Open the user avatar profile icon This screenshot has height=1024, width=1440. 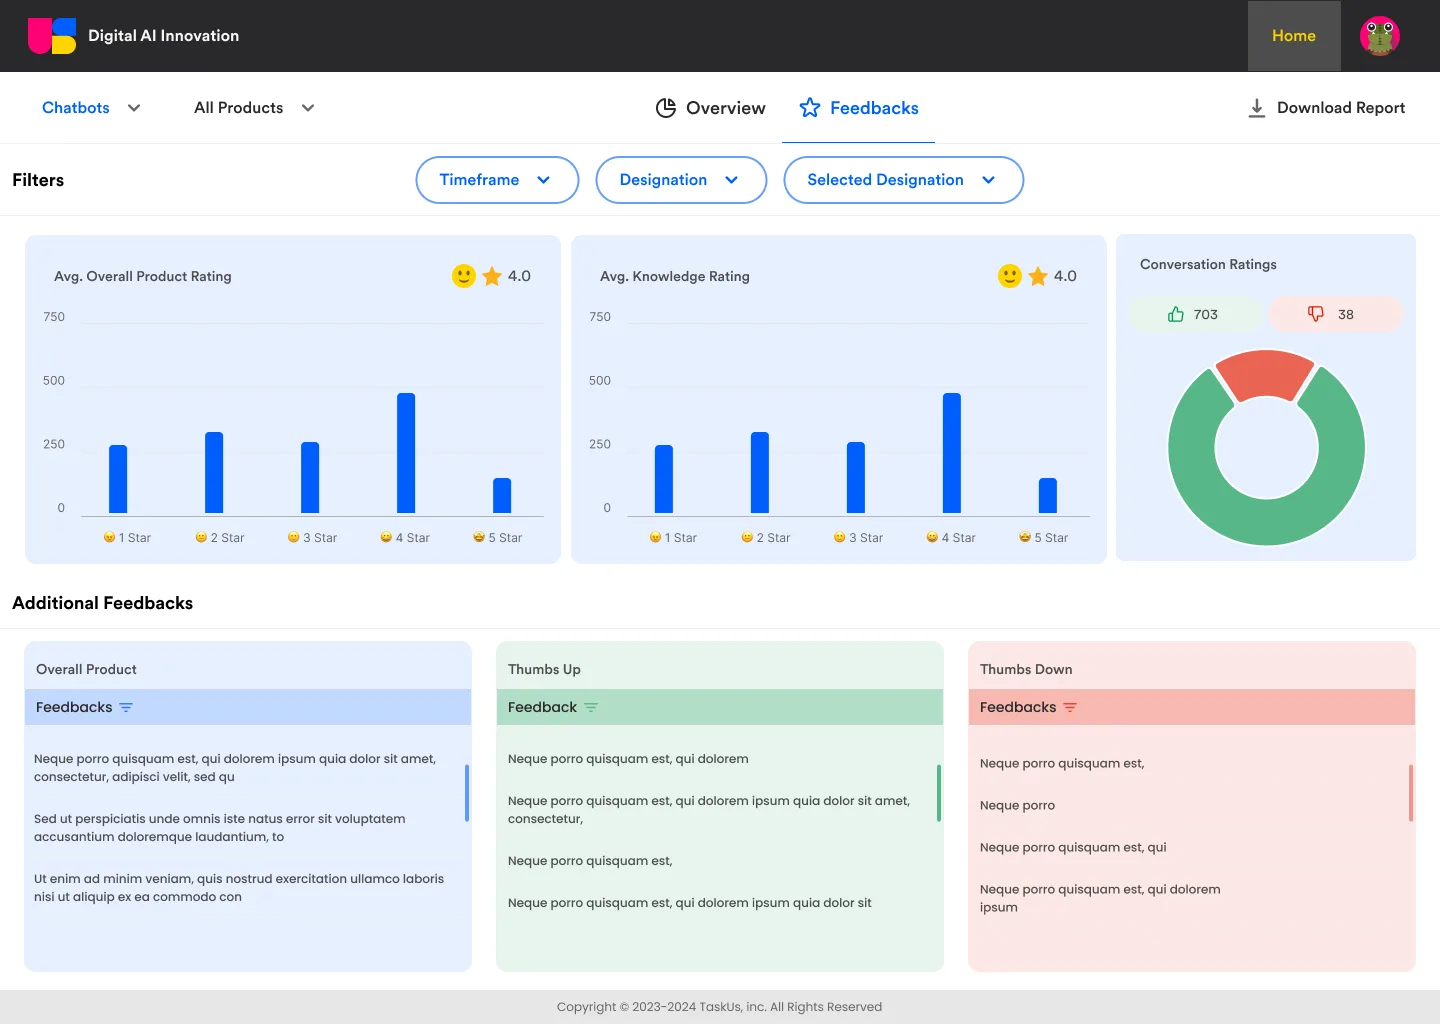click(1379, 36)
